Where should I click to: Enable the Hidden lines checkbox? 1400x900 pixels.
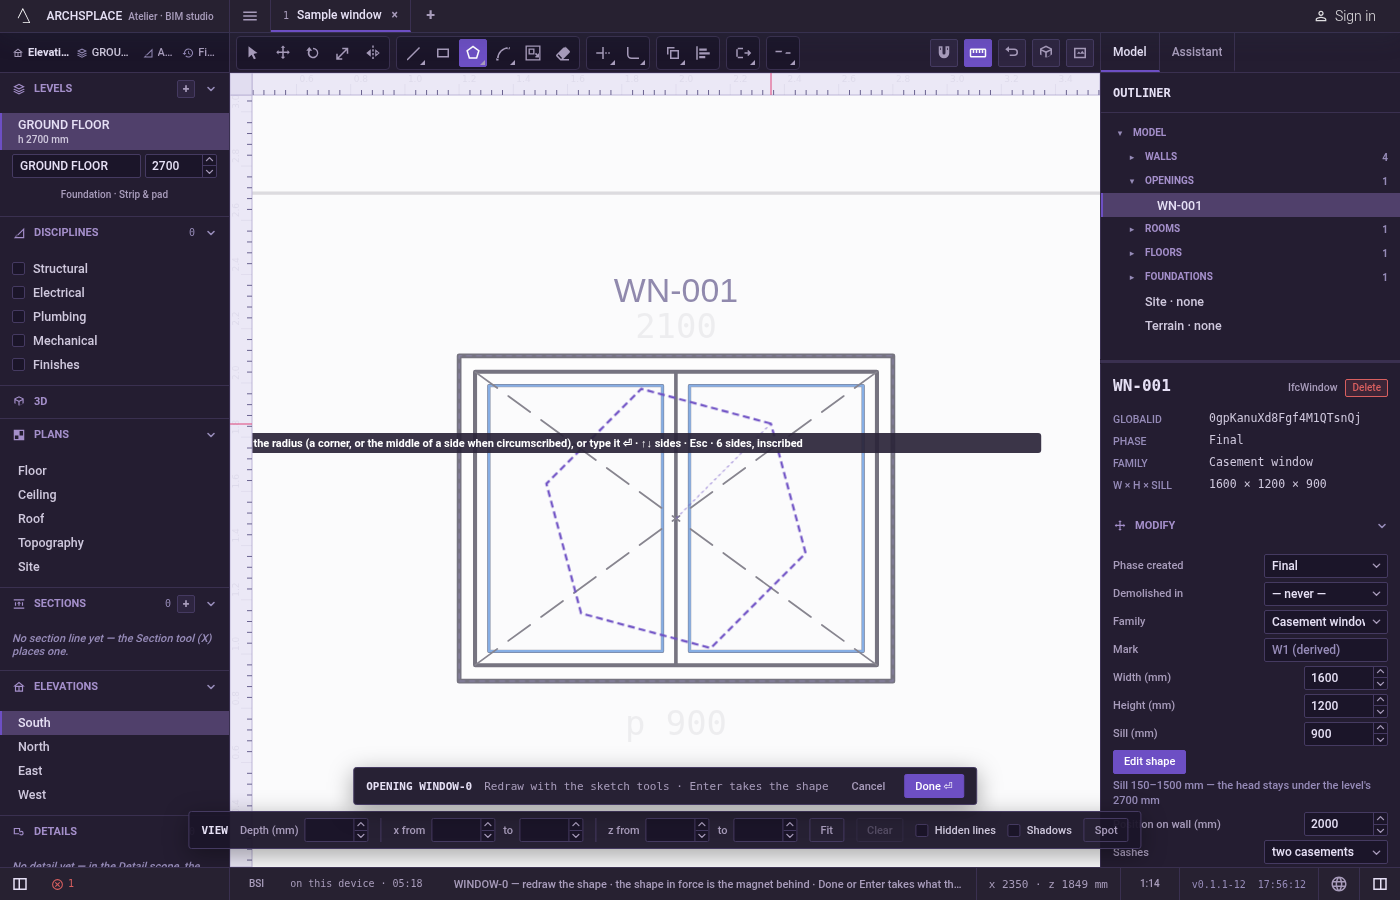(x=922, y=830)
